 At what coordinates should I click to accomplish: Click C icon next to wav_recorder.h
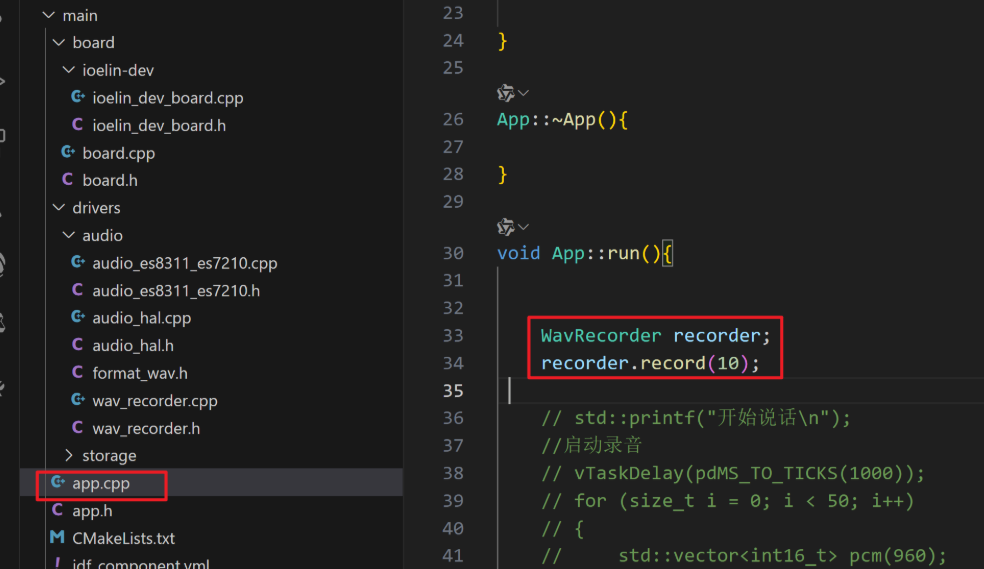coord(78,428)
